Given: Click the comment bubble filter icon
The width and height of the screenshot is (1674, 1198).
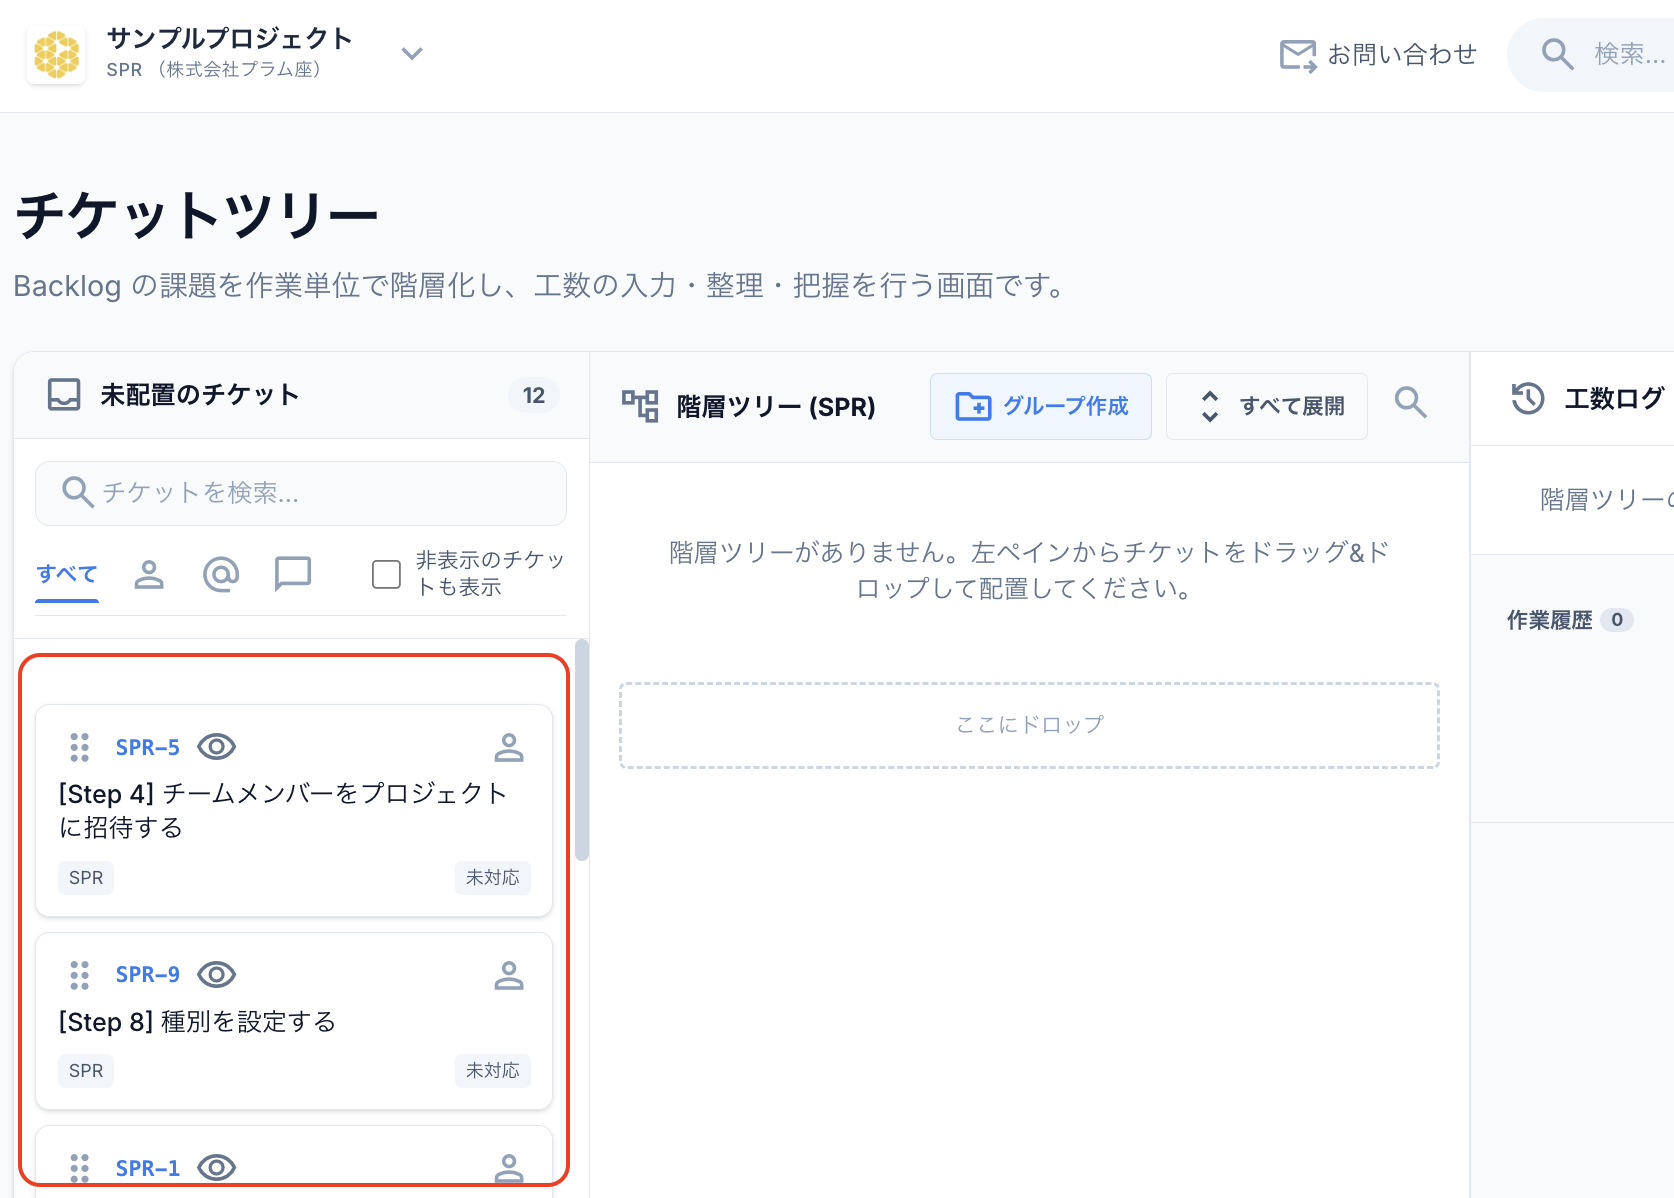Looking at the screenshot, I should tap(292, 574).
